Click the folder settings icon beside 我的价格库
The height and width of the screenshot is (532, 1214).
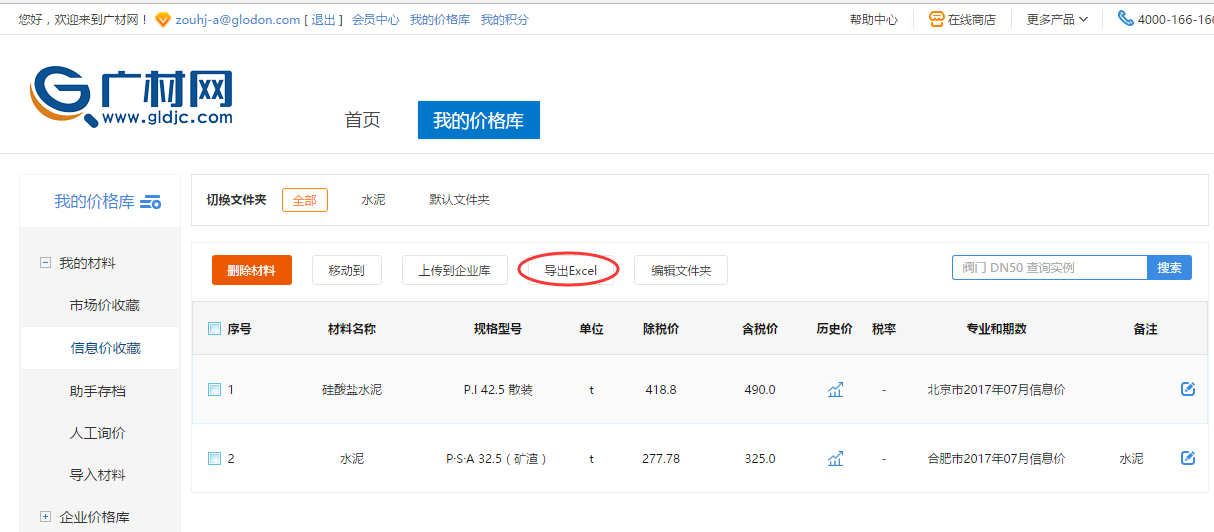point(151,202)
